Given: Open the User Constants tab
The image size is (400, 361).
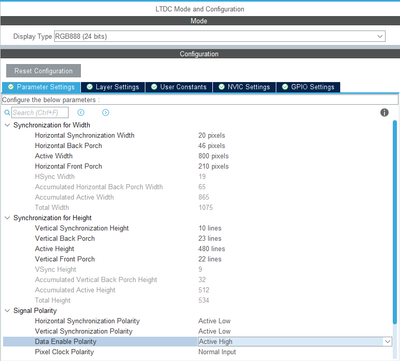Looking at the screenshot, I should pos(179,87).
